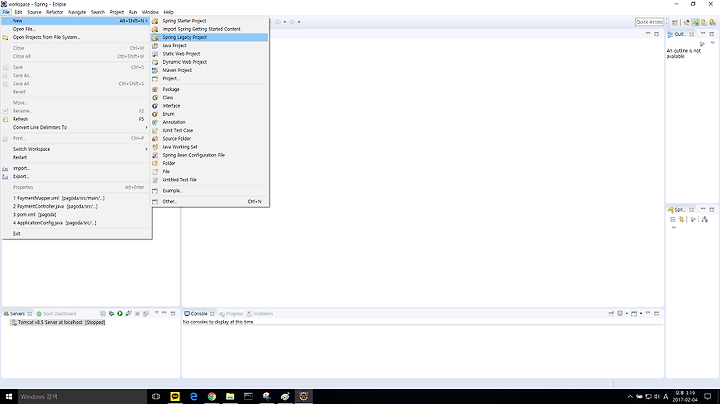
Task: Click the Folder icon in the submenu
Action: [x=155, y=163]
